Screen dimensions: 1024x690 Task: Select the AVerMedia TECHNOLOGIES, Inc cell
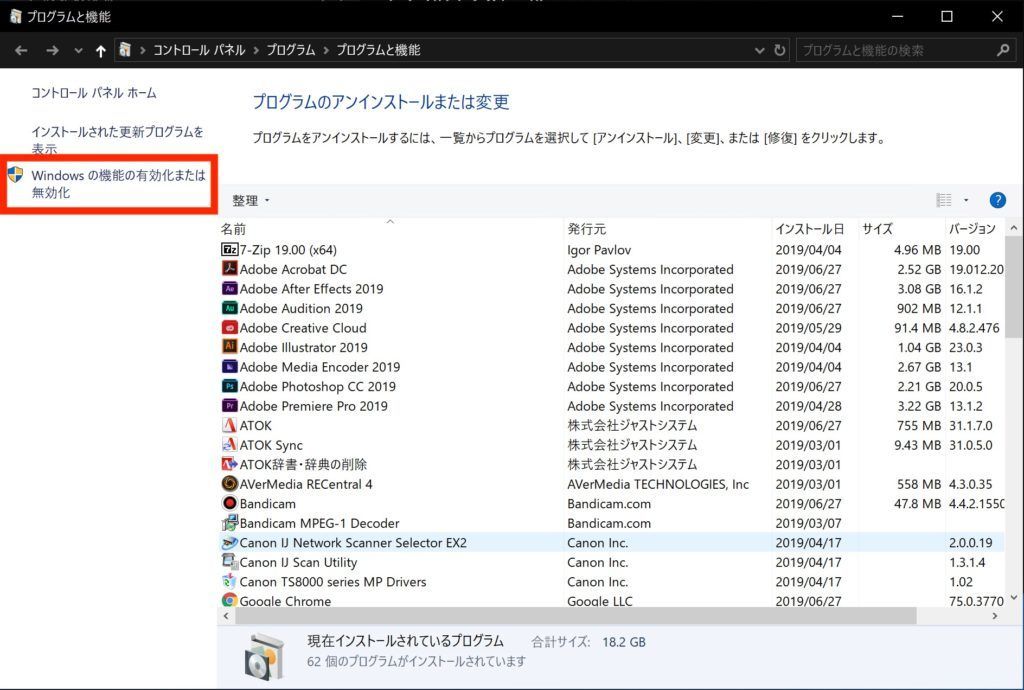[658, 484]
